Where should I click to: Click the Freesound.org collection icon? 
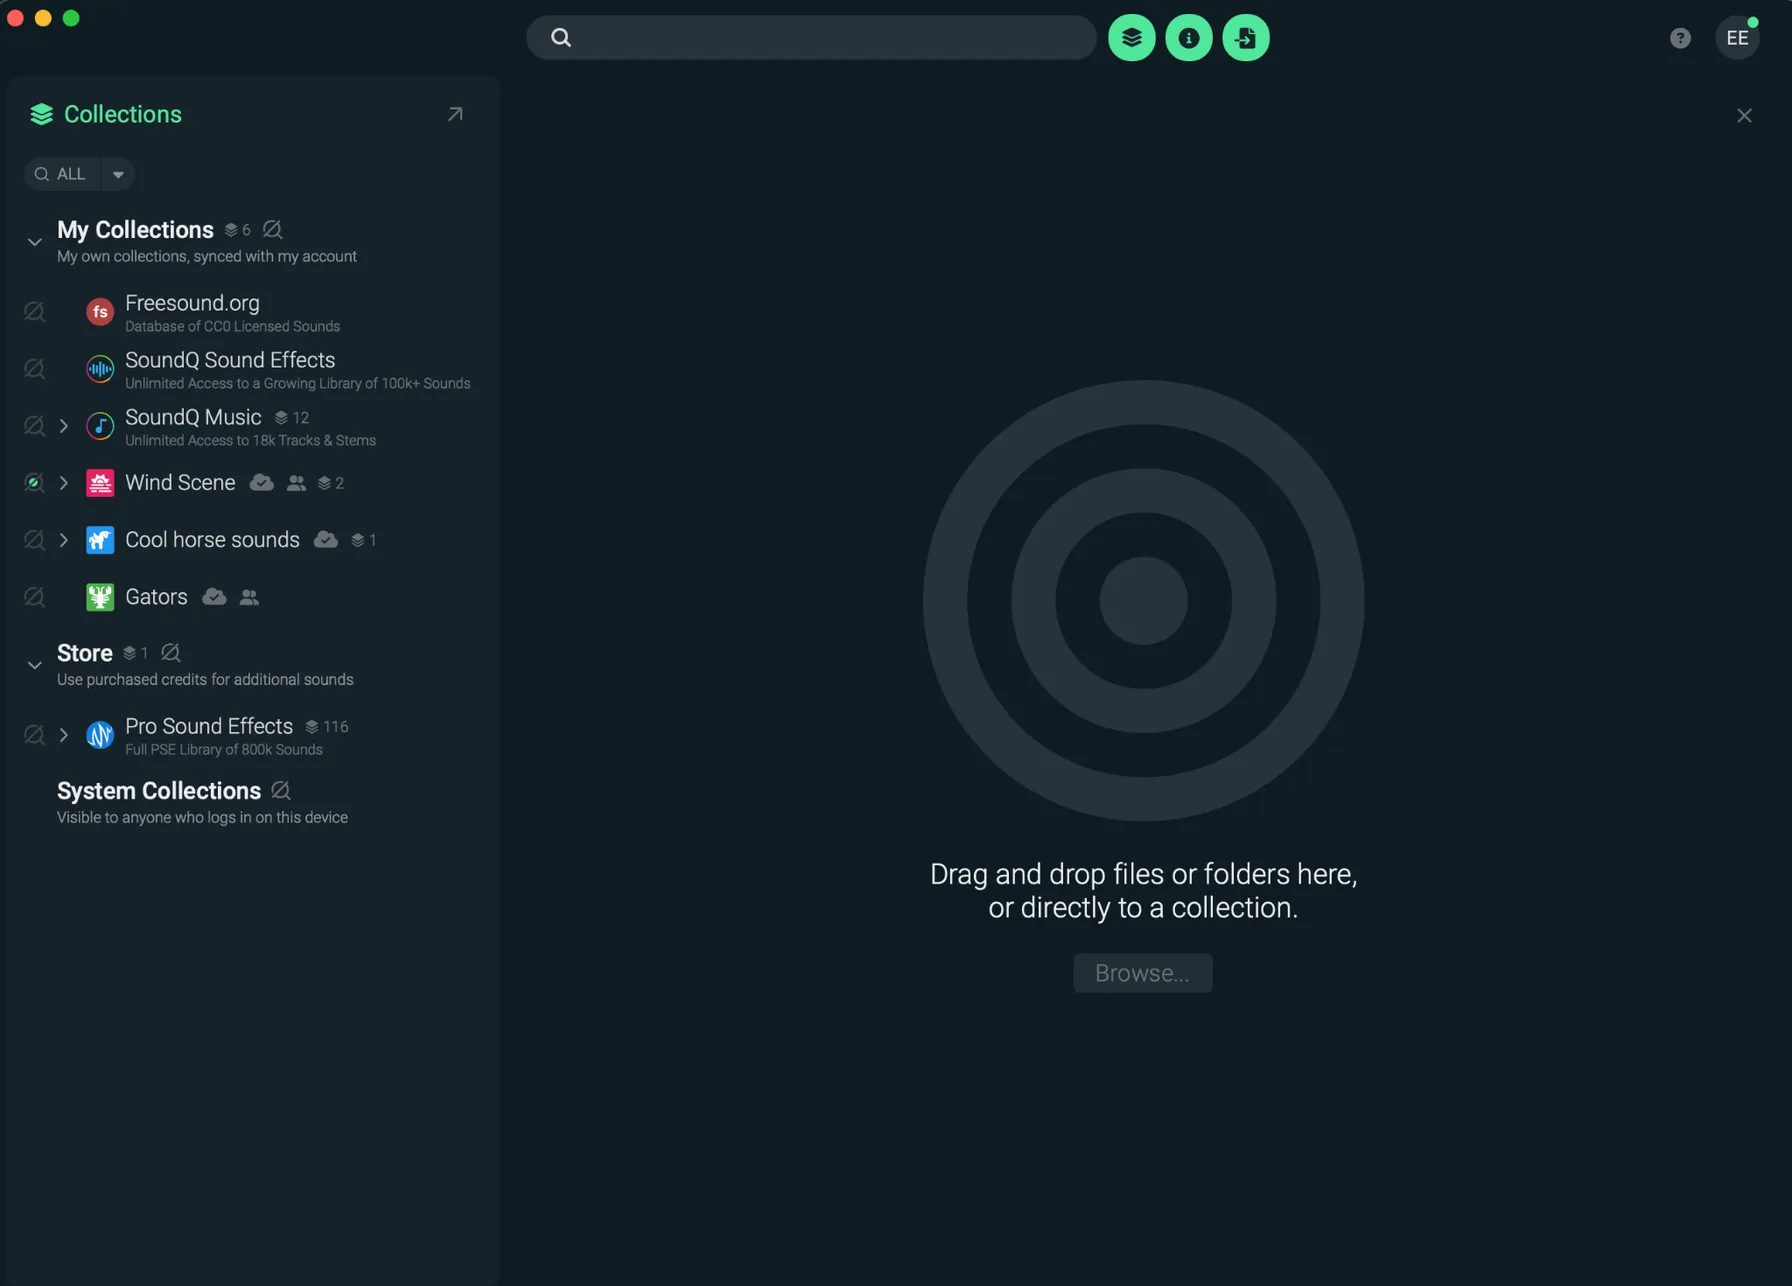click(x=100, y=312)
